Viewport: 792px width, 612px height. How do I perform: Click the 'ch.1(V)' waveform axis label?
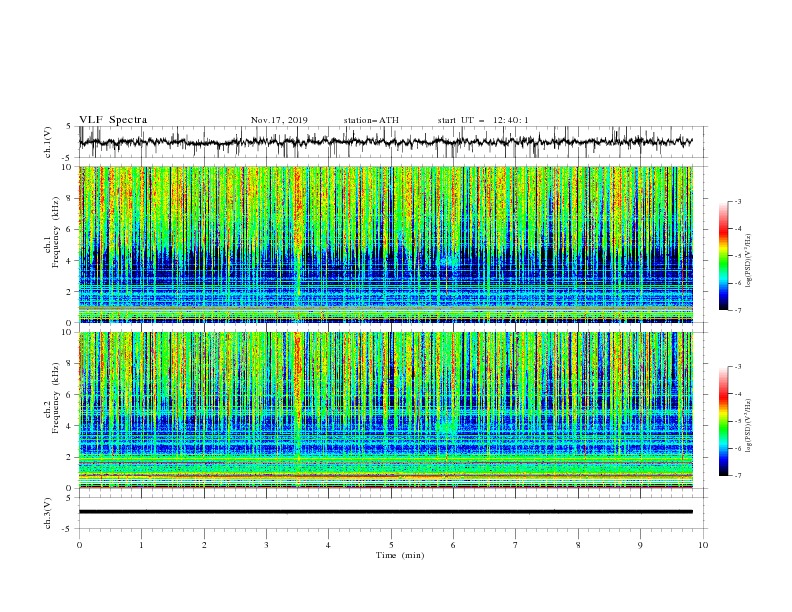tap(48, 142)
